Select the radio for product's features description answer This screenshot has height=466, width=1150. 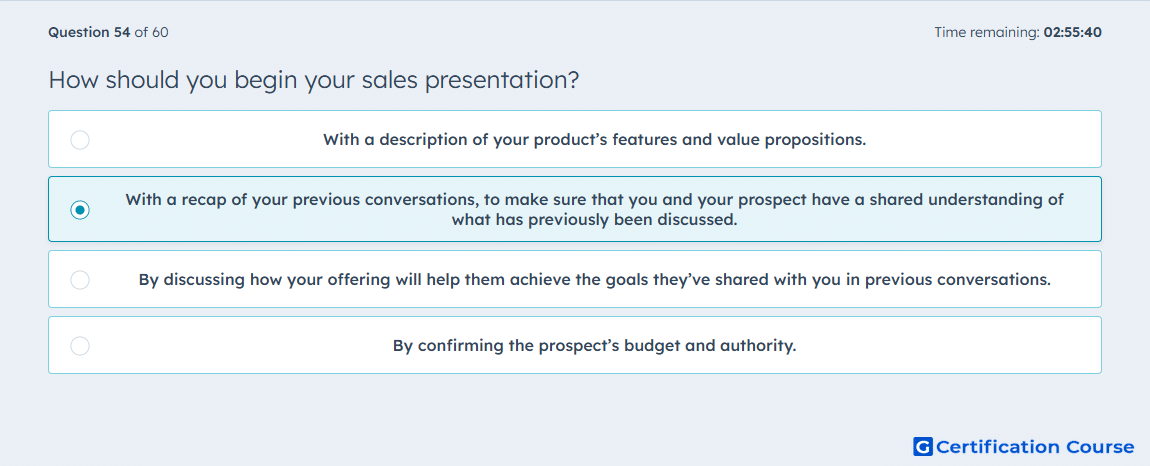(80, 139)
